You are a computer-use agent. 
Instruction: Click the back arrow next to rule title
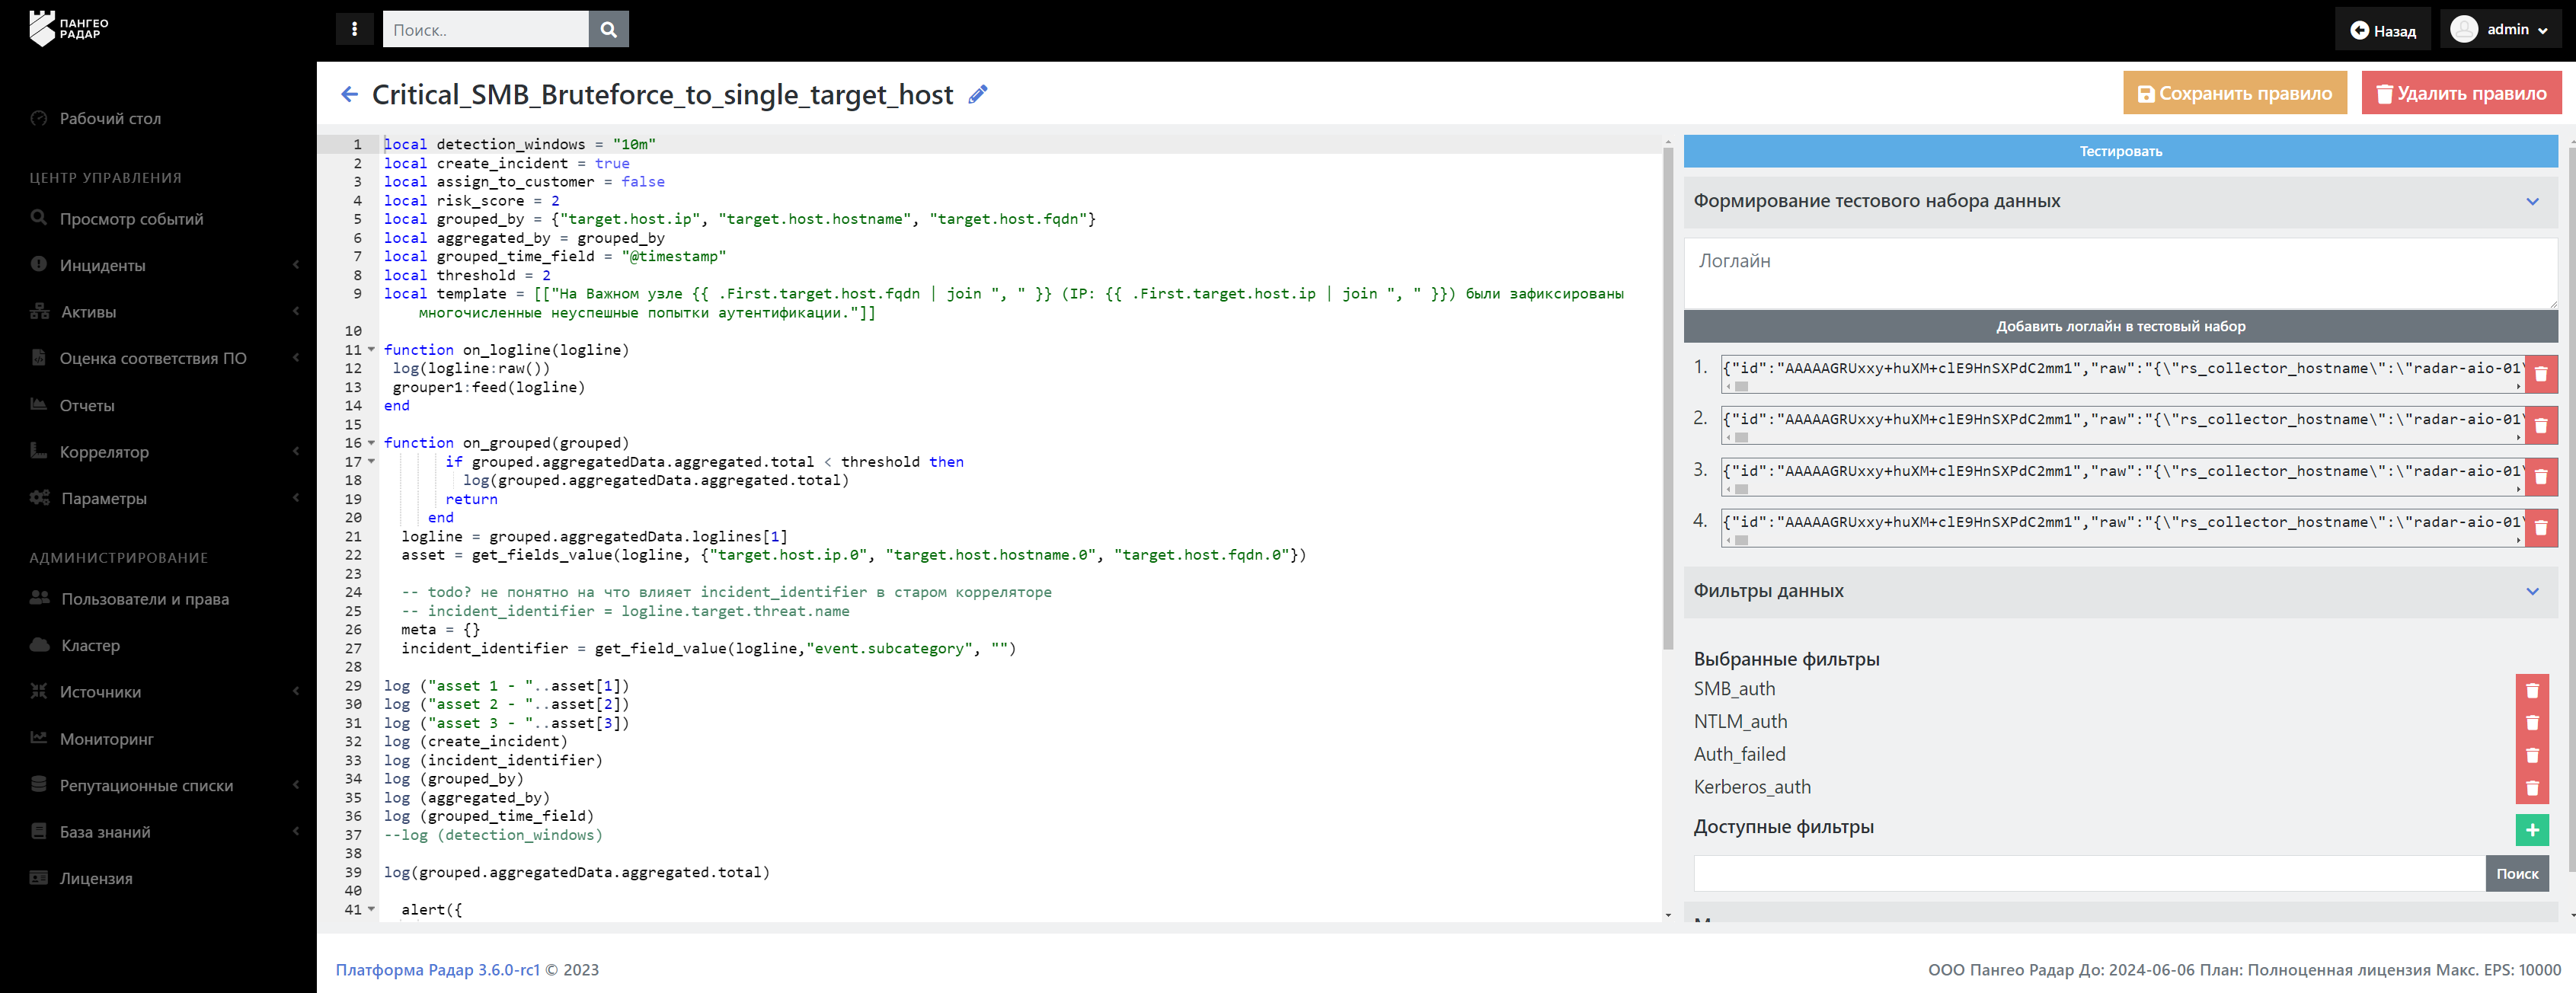(x=349, y=94)
